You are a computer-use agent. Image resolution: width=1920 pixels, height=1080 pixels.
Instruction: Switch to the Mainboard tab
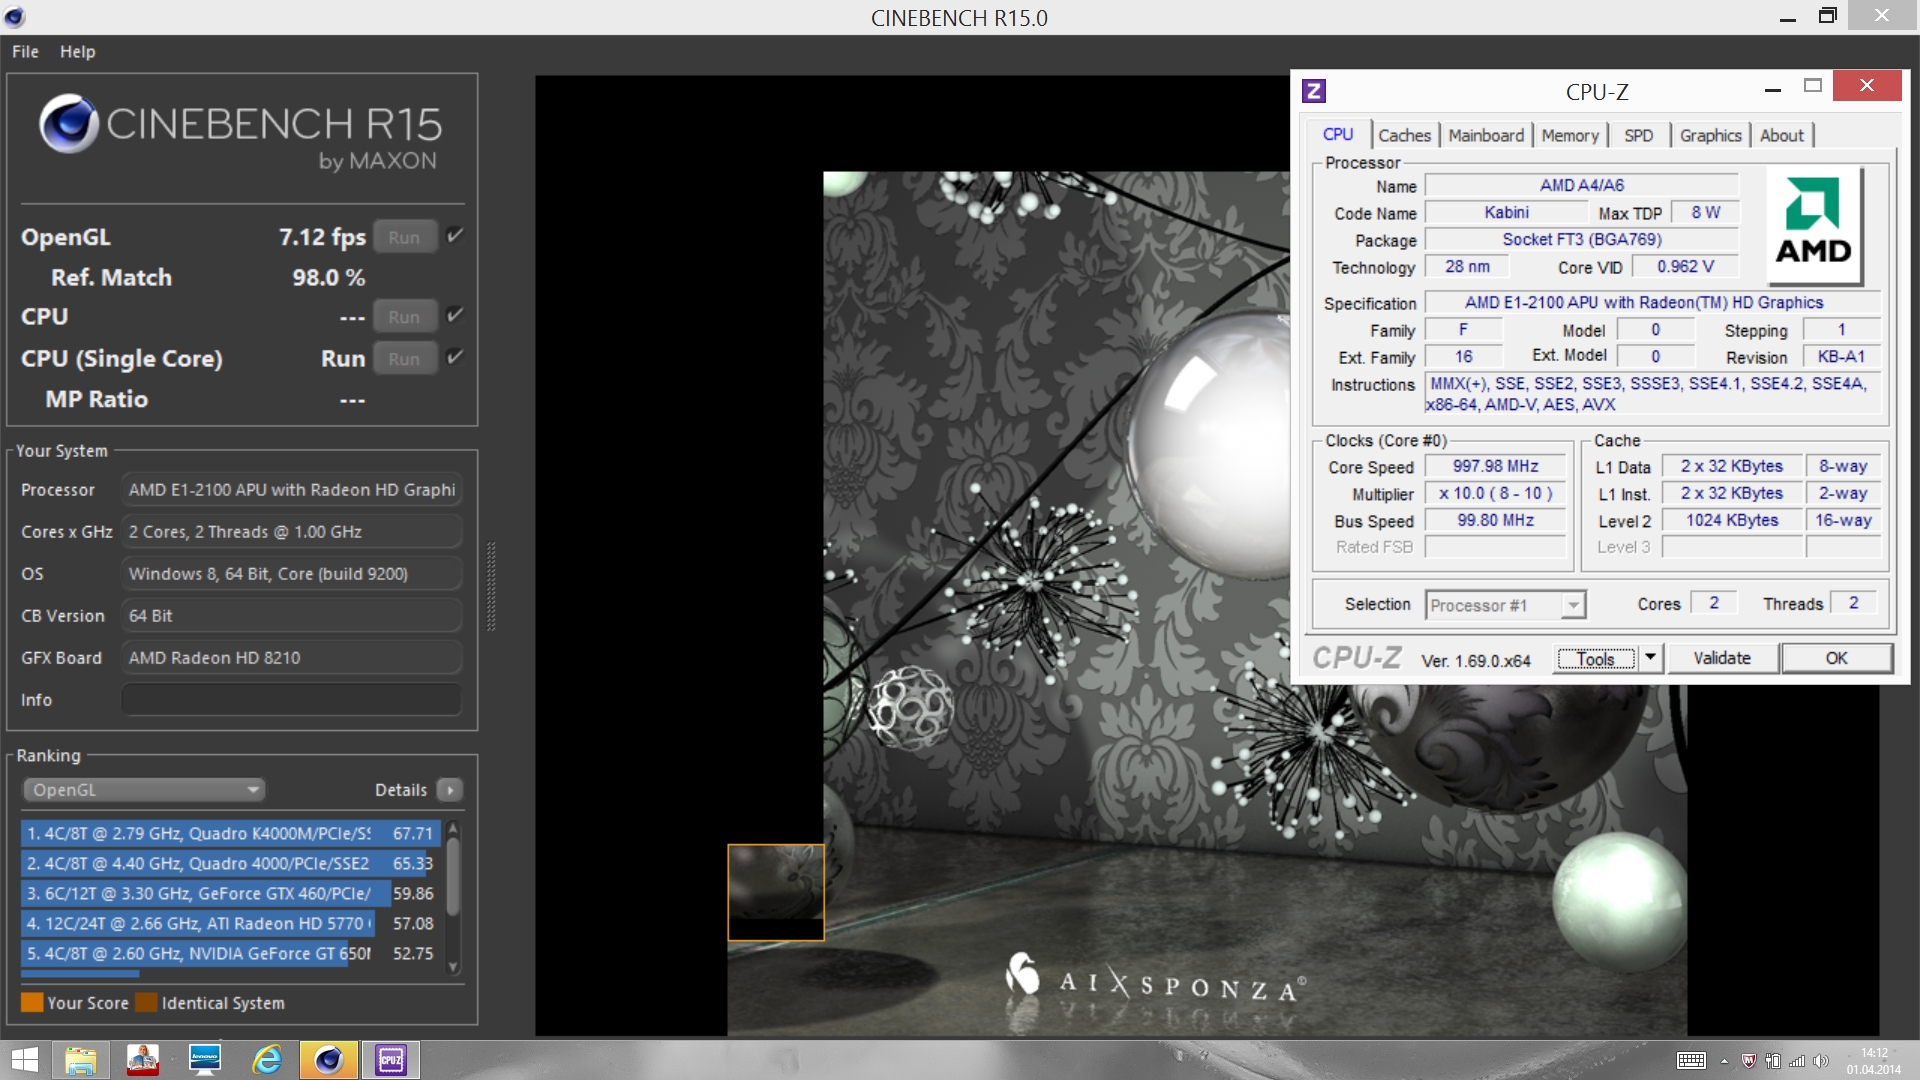tap(1486, 135)
